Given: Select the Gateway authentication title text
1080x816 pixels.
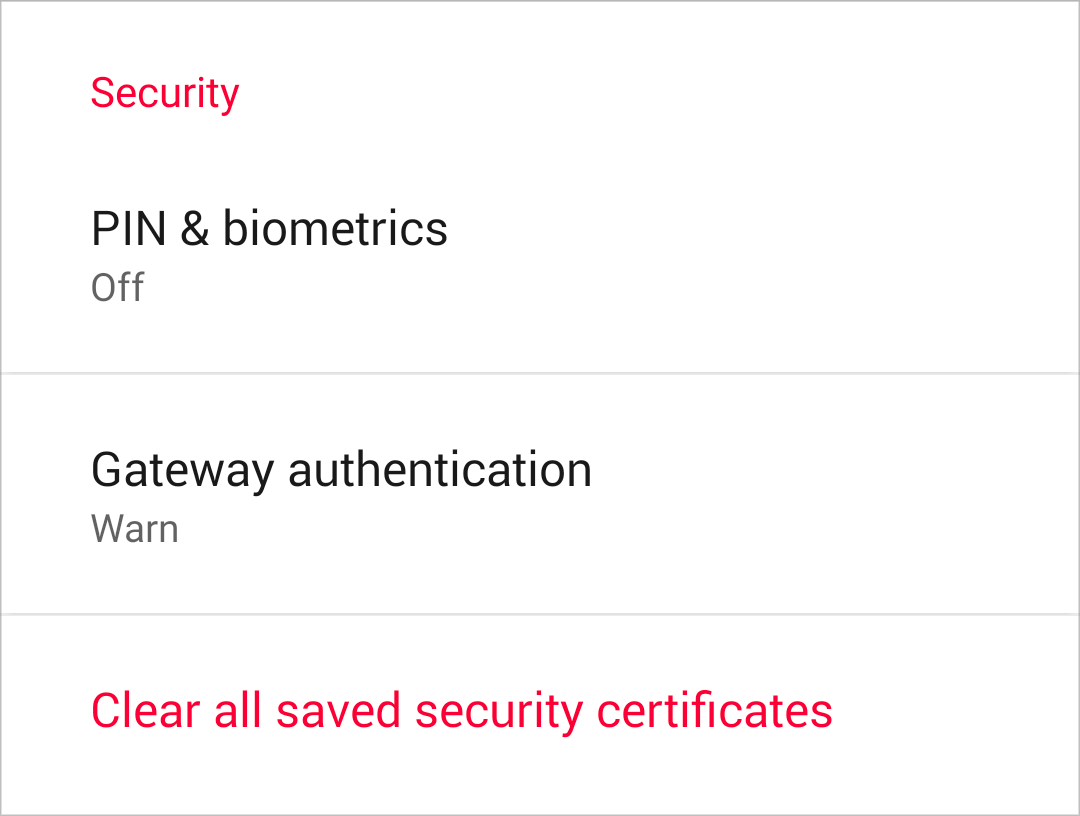Looking at the screenshot, I should [x=341, y=470].
